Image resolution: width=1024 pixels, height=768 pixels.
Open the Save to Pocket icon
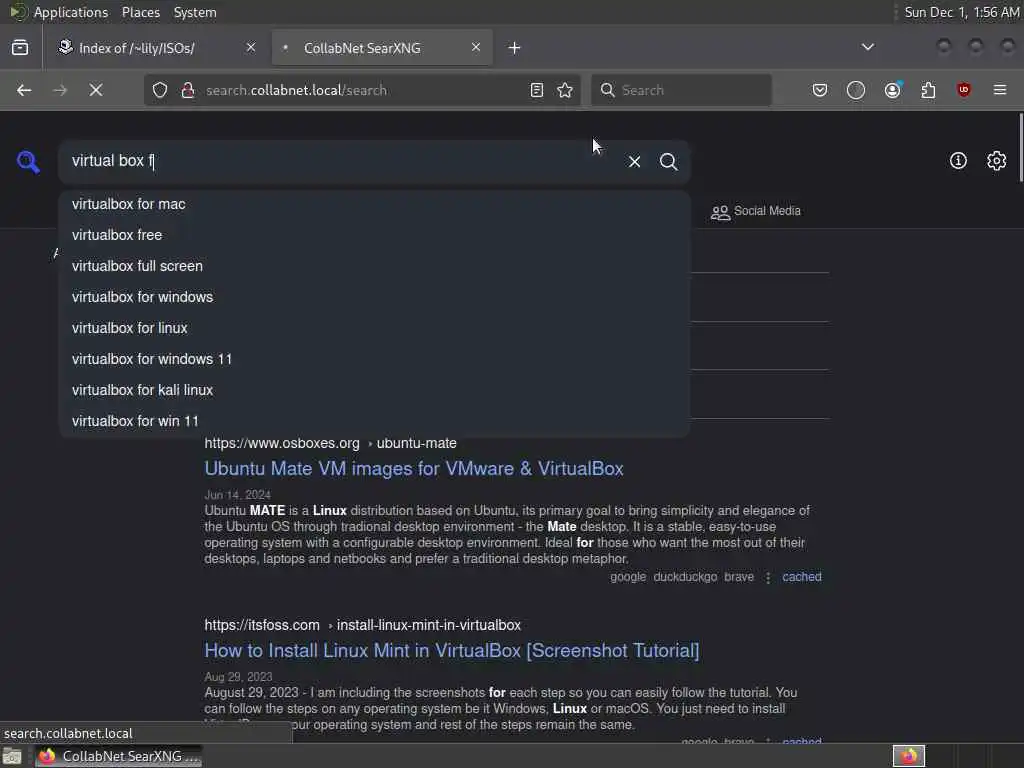click(820, 90)
